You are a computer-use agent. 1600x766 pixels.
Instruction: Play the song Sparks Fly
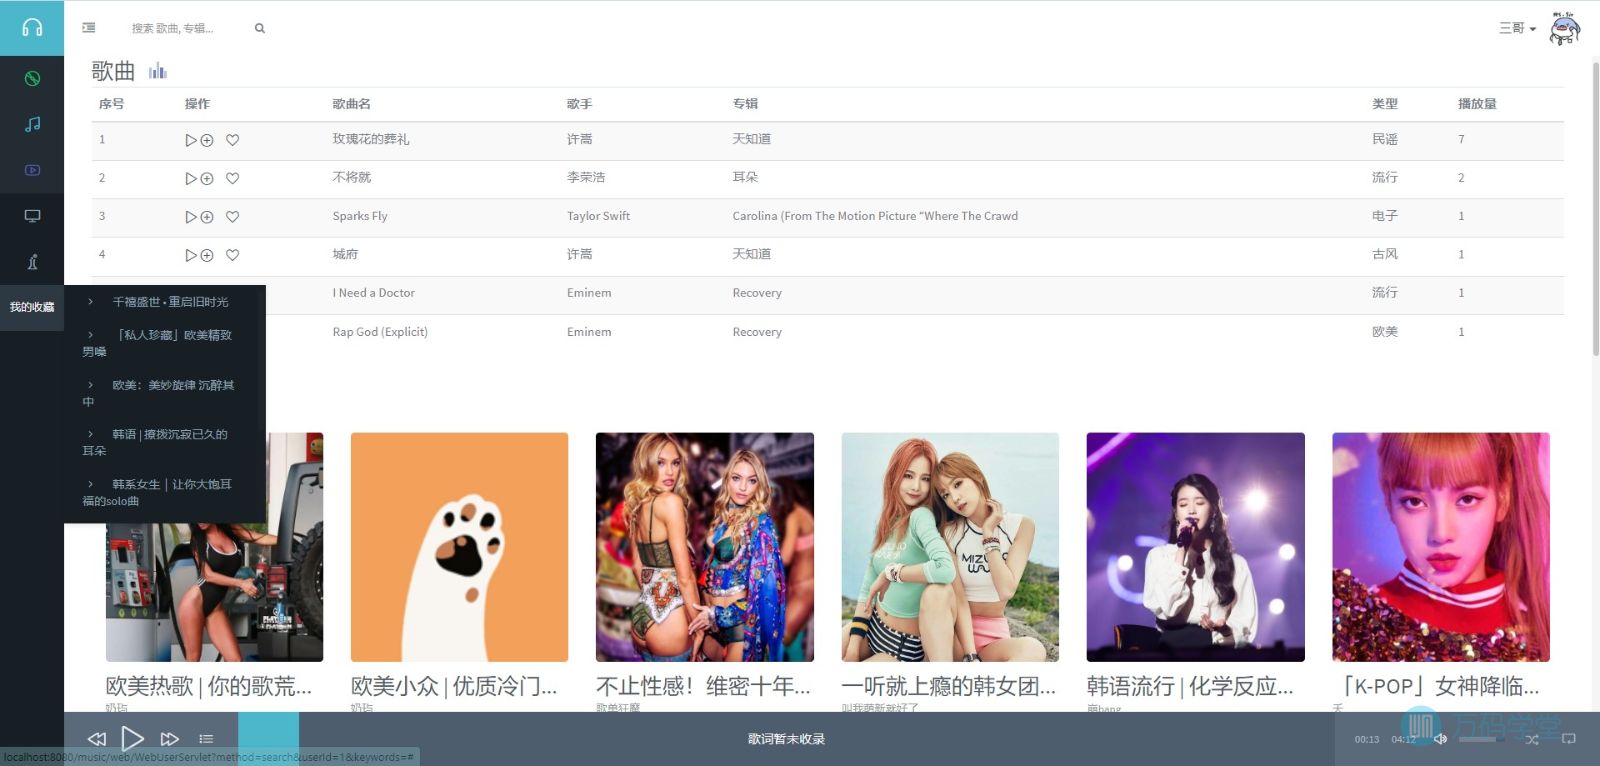pos(191,216)
